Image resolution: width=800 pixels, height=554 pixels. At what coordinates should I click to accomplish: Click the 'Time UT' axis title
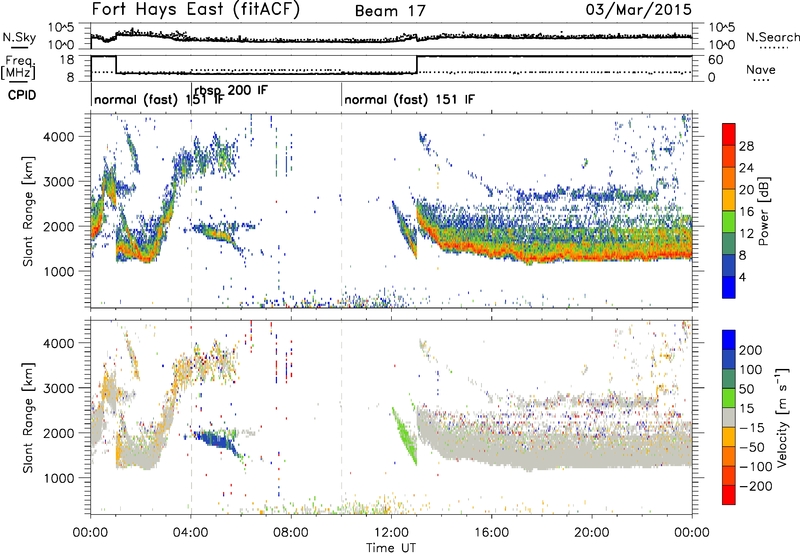point(391,548)
